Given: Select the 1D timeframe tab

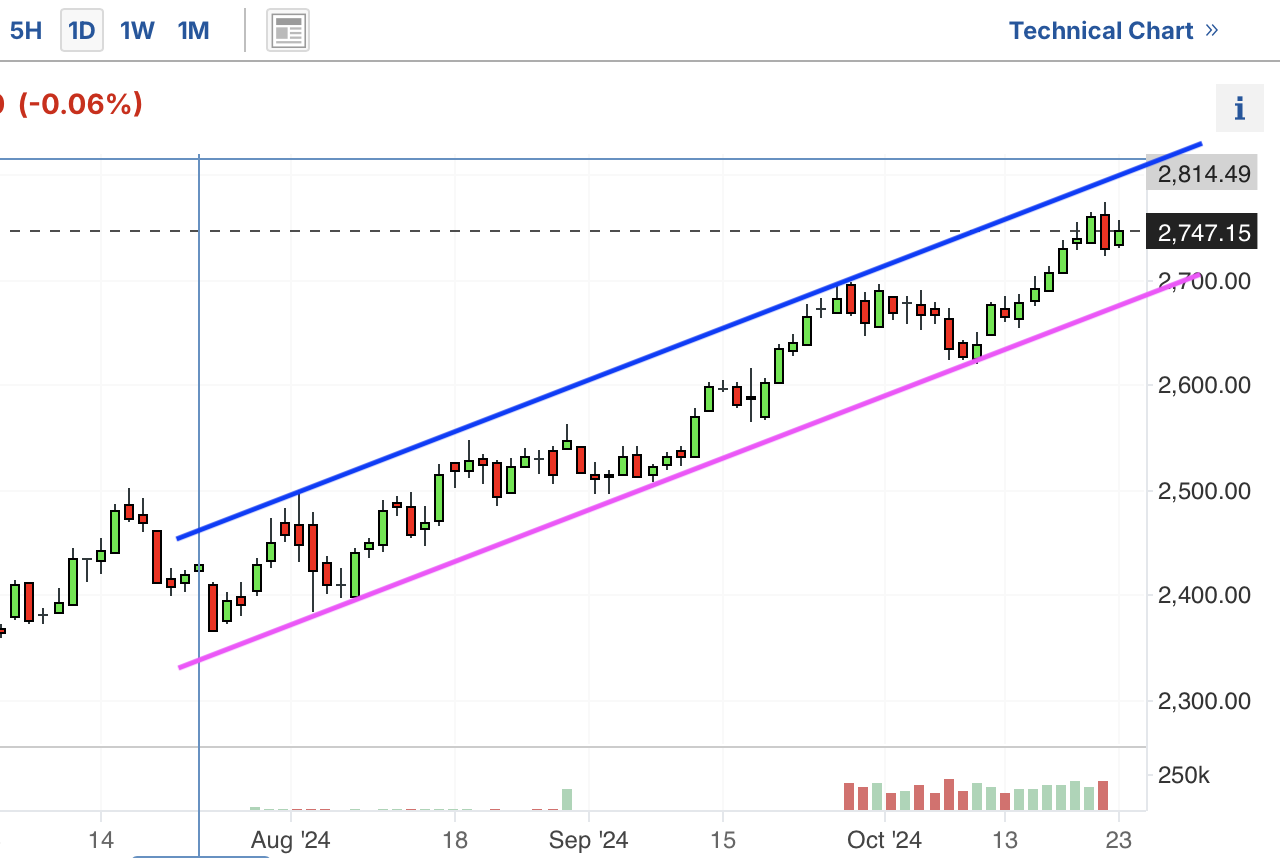Looking at the screenshot, I should tap(81, 30).
